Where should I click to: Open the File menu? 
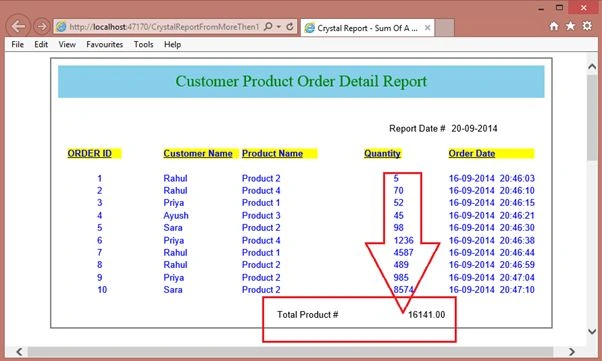[18, 45]
